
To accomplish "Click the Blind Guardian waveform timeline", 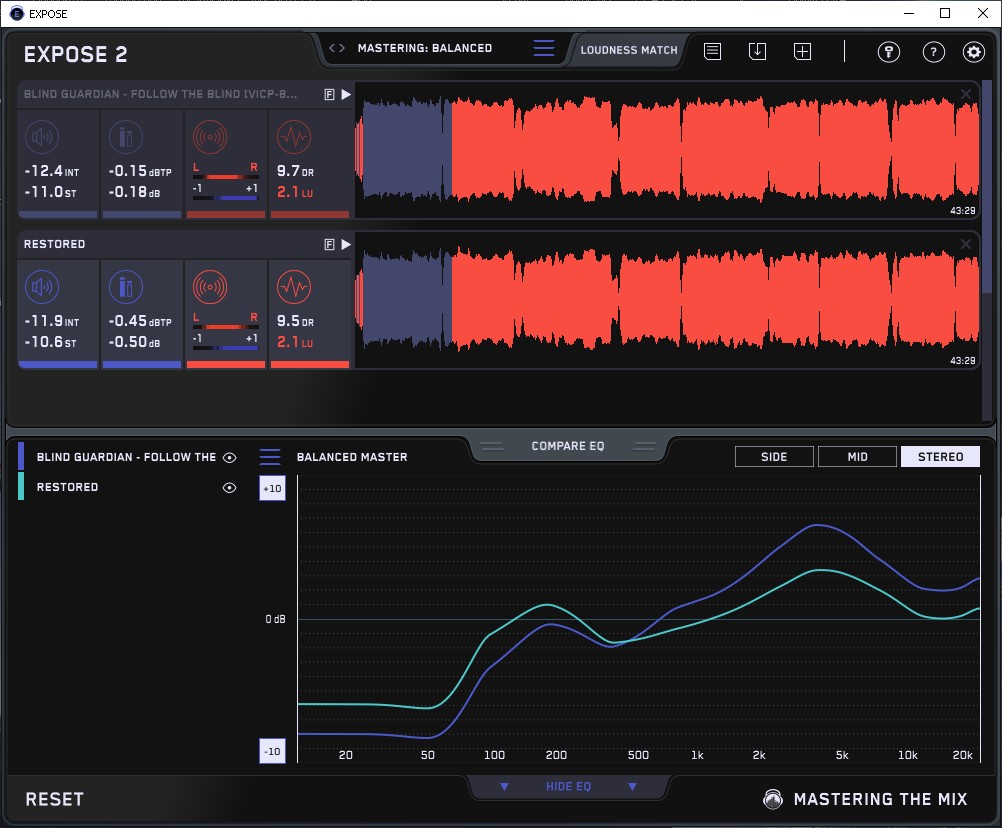I will tap(667, 150).
